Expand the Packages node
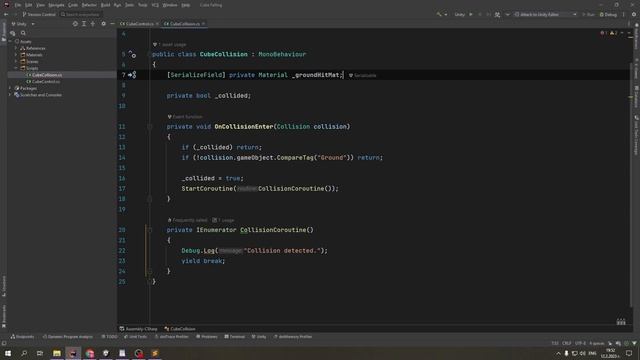Screen dimensions: 640x360 10,88
